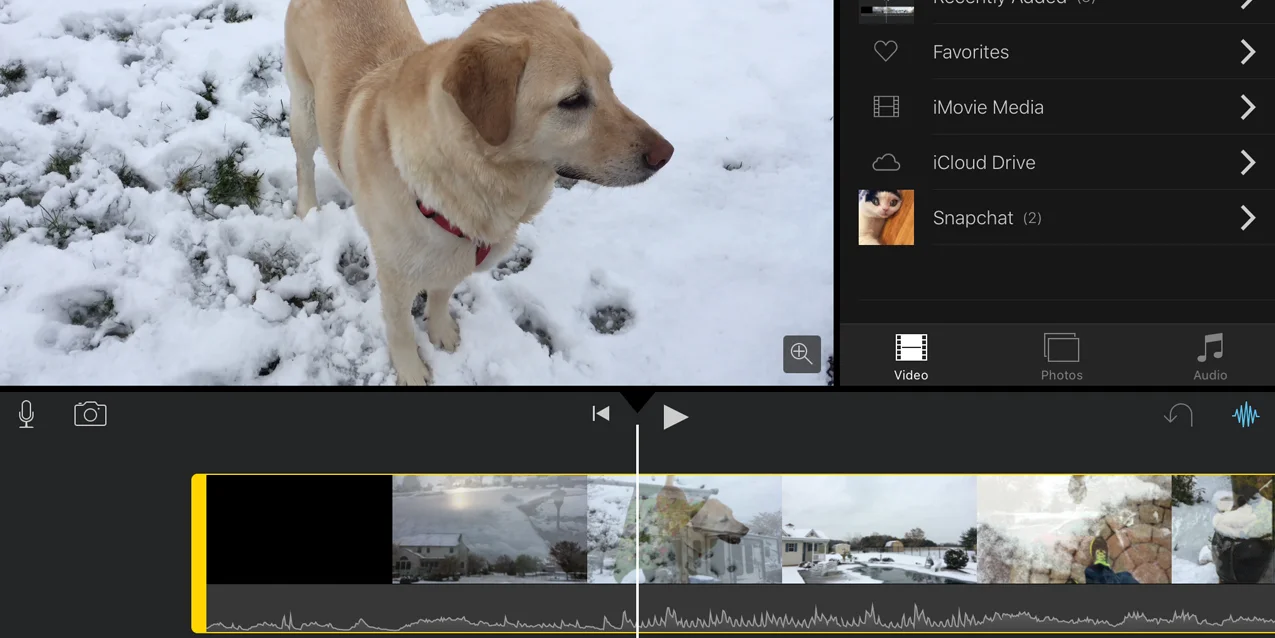Expand iMovie Media with its chevron

tap(1248, 107)
